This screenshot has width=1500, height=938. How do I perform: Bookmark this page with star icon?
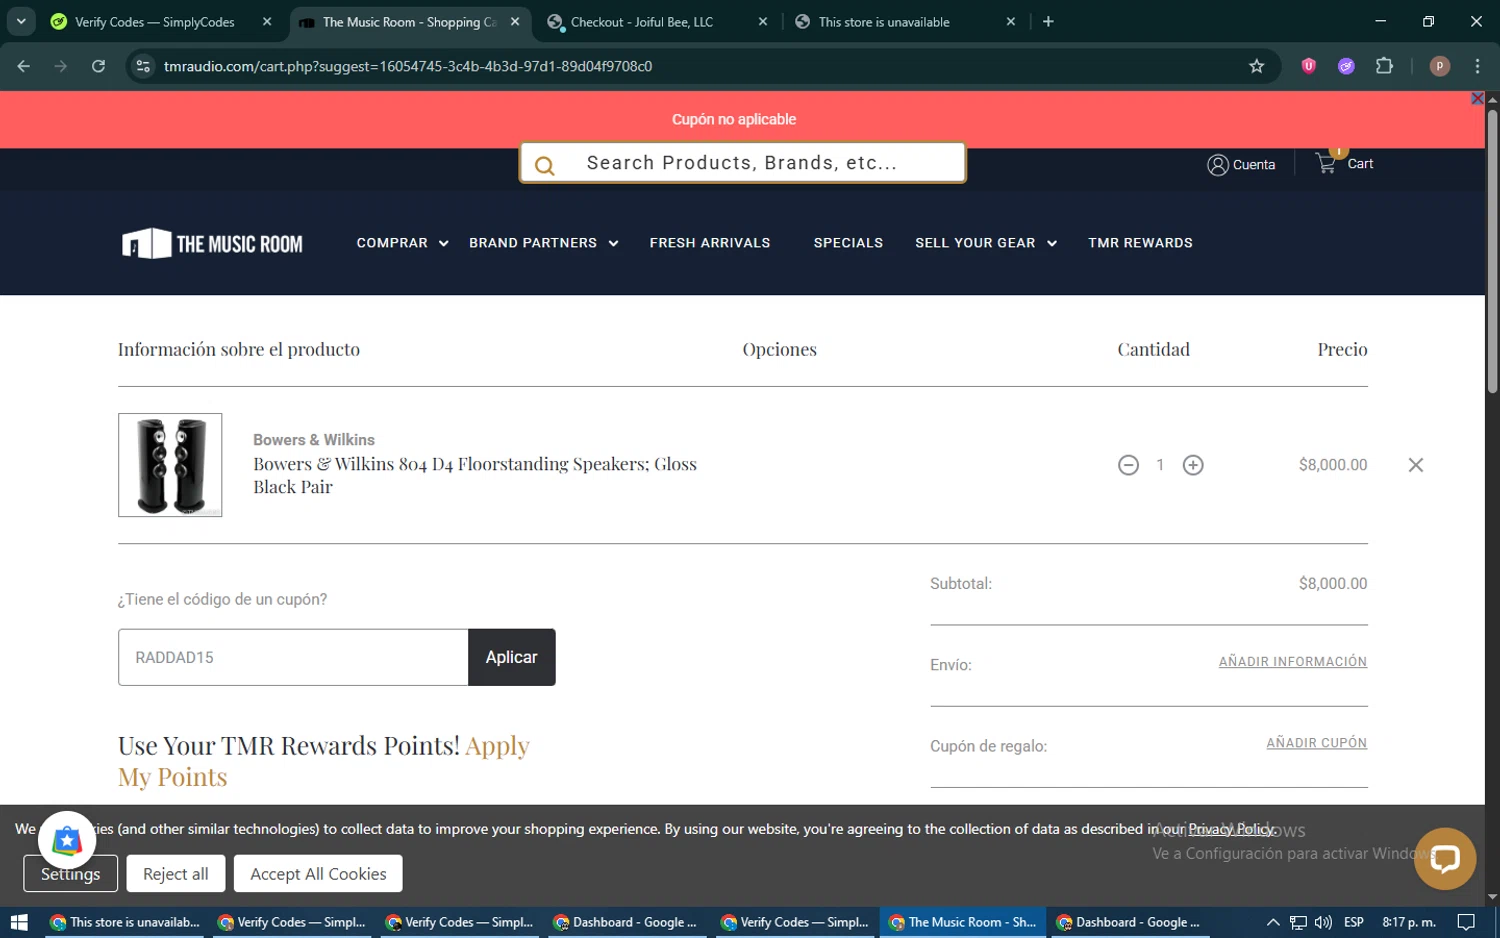pos(1257,66)
